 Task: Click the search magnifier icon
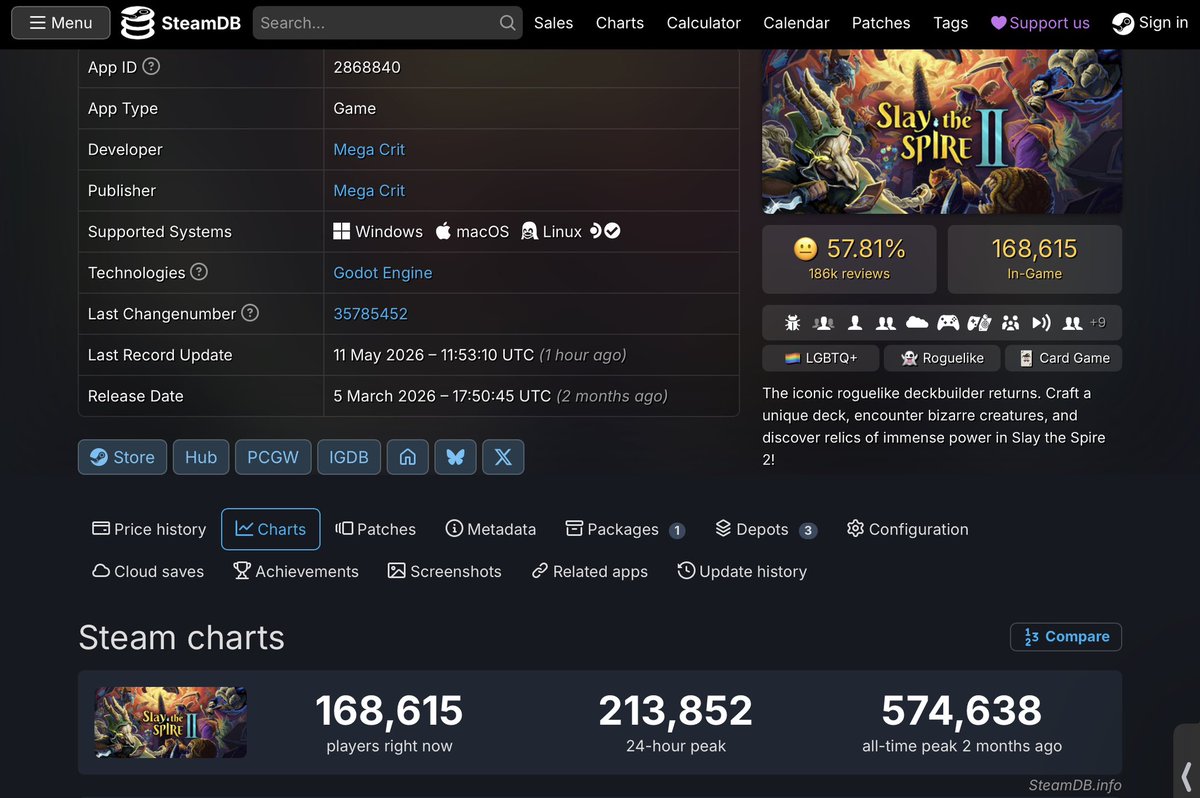click(508, 23)
